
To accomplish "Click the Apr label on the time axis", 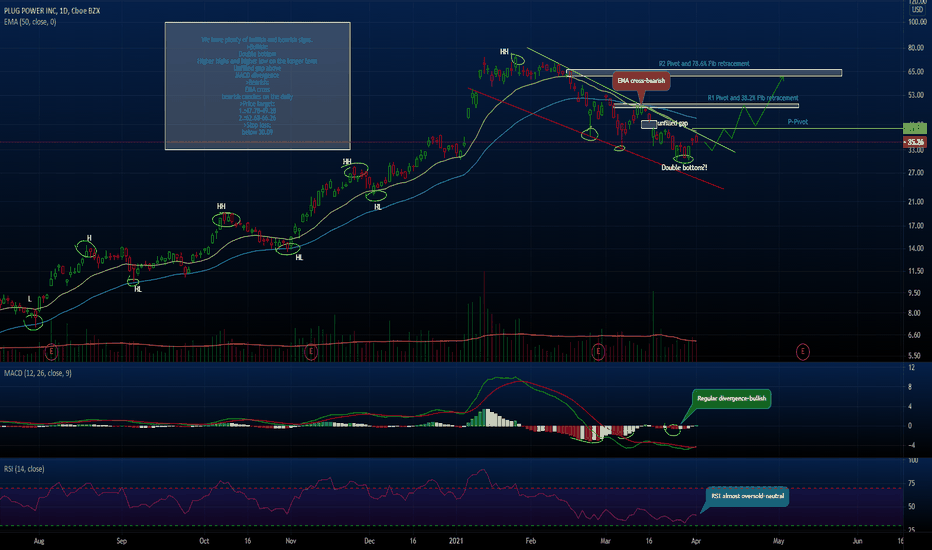I will click(696, 541).
